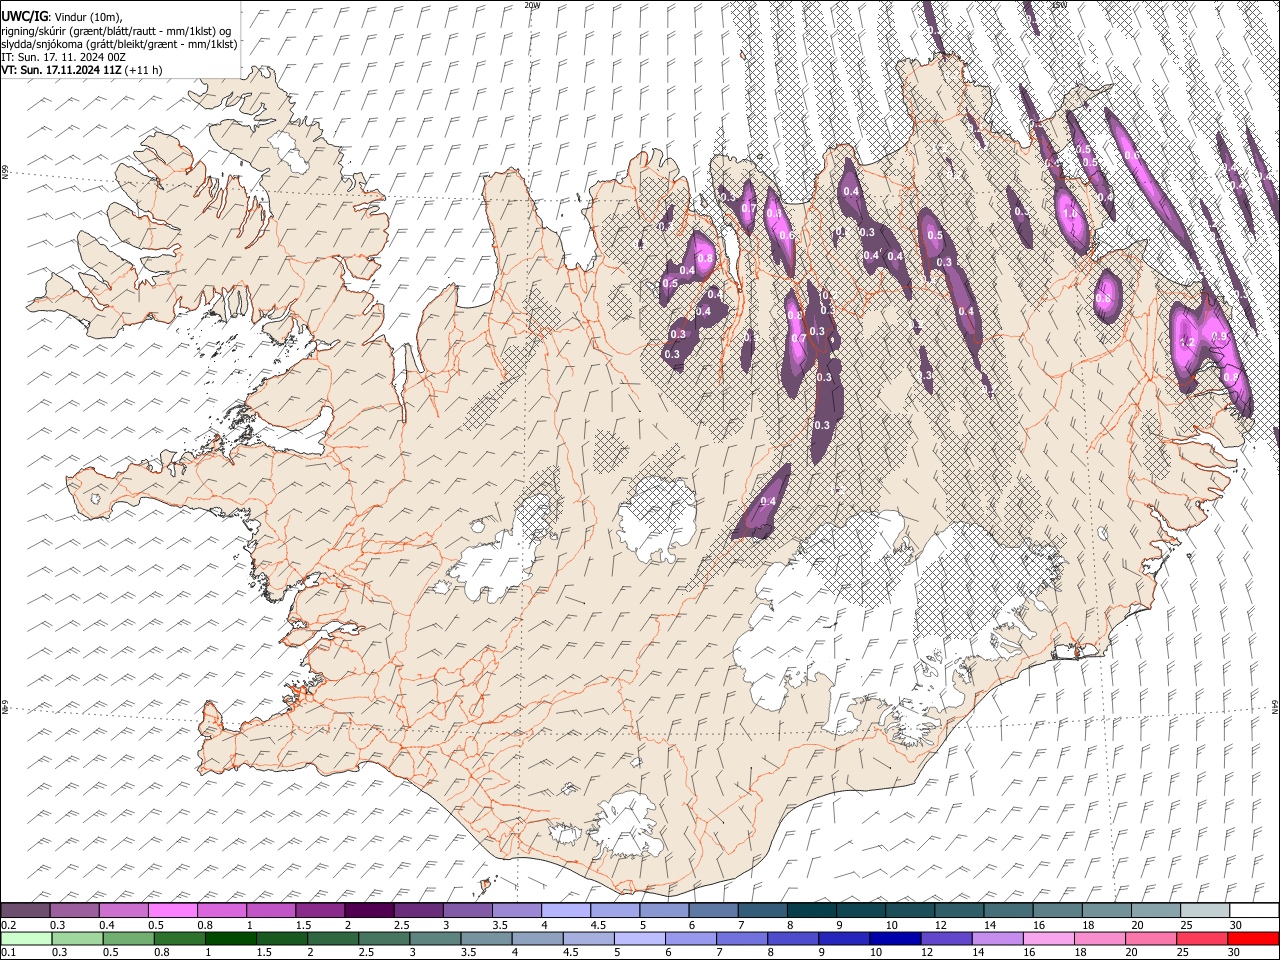1280x960 pixels.
Task: Click the valid time 'VT: Sun. 17.11.2024 11Z'
Action: (62, 70)
